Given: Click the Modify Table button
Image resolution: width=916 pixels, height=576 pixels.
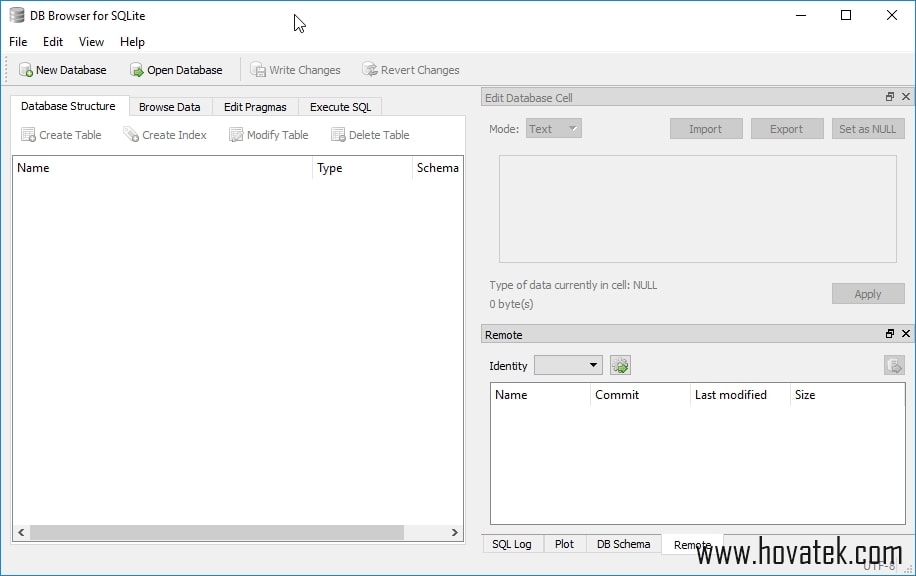Looking at the screenshot, I should point(269,135).
